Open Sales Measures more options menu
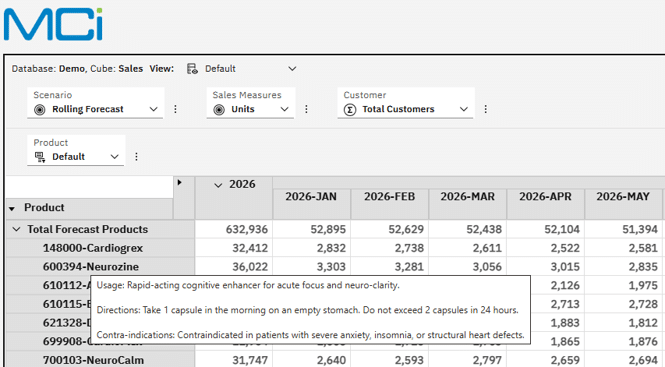665x367 pixels. pyautogui.click(x=306, y=109)
